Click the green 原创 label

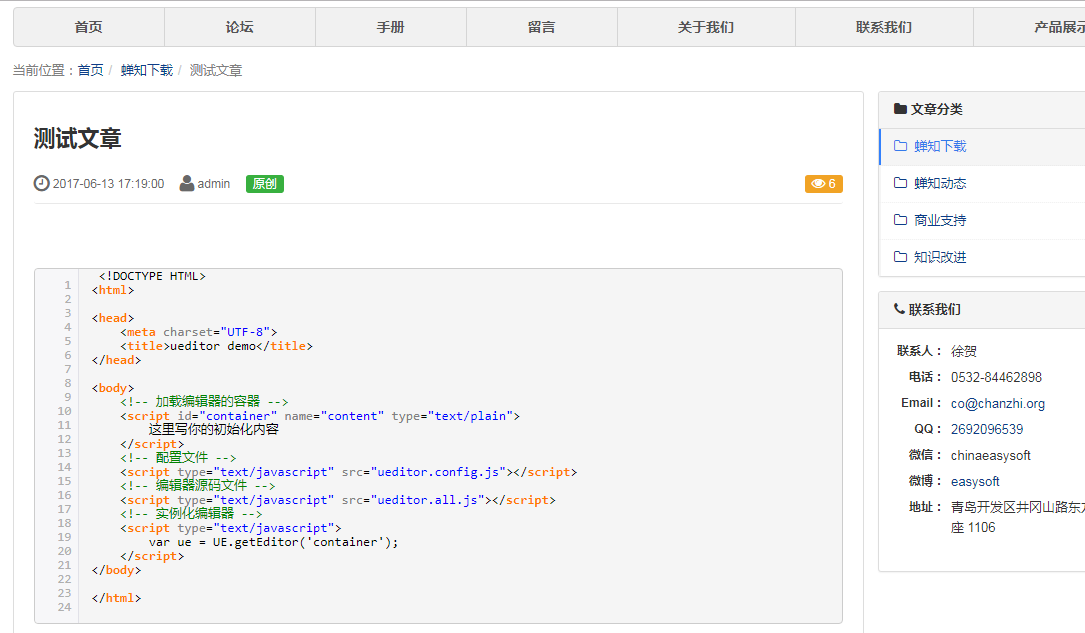click(265, 184)
